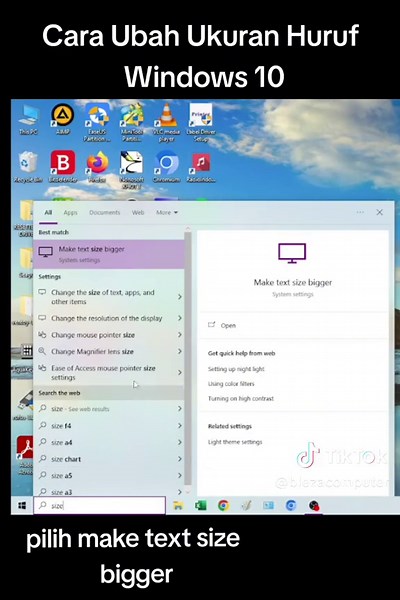Open the More dropdown in search tabs
400x600 pixels.
(x=167, y=212)
